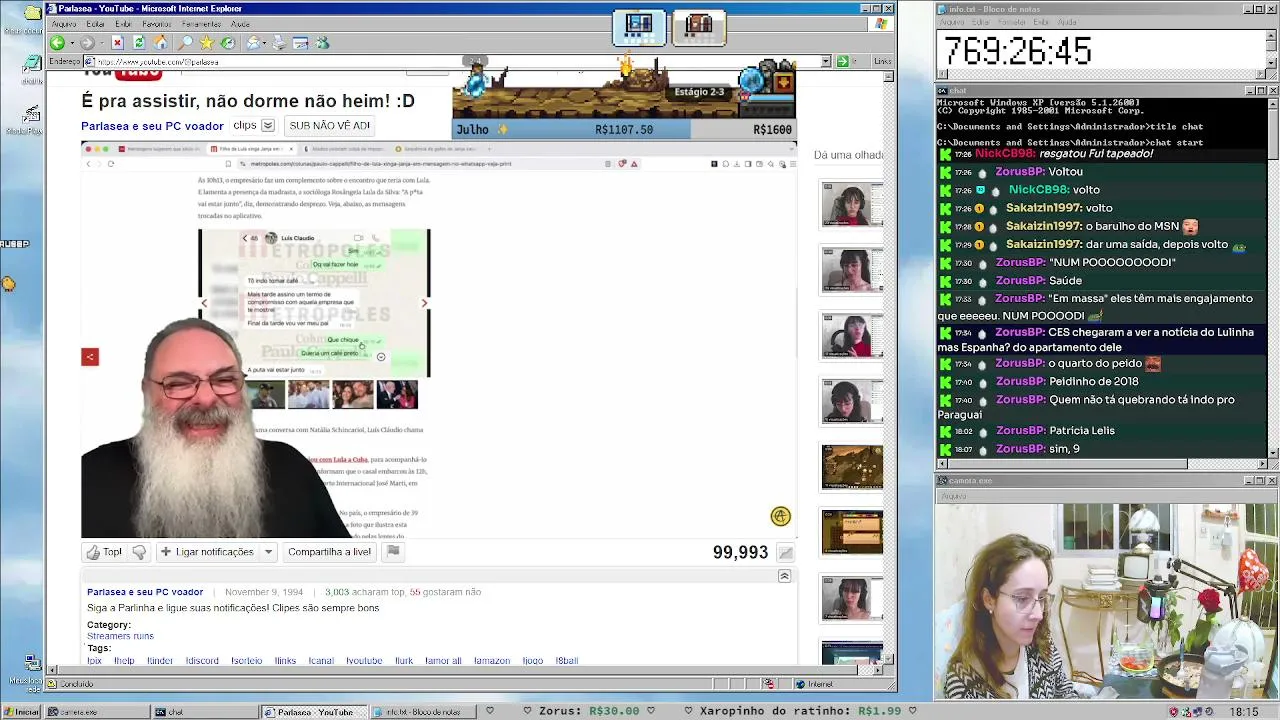Screen dimensions: 1280x720
Task: Open the Mail icon in the toolbar
Action: pos(253,43)
